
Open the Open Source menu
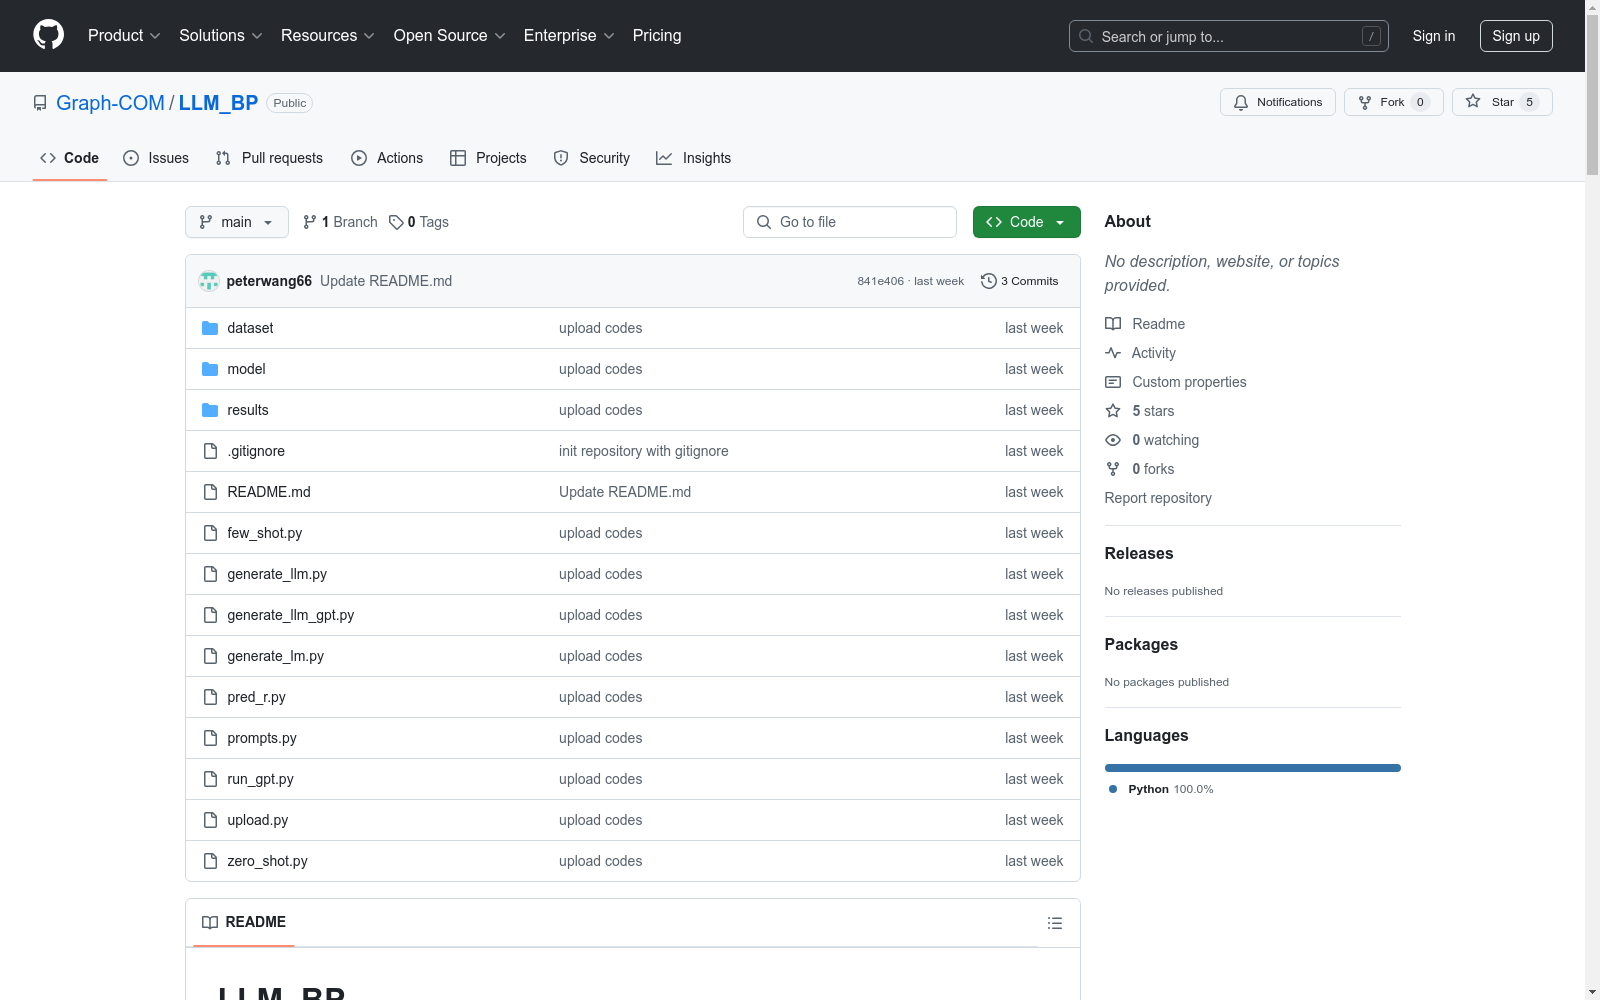pos(449,36)
